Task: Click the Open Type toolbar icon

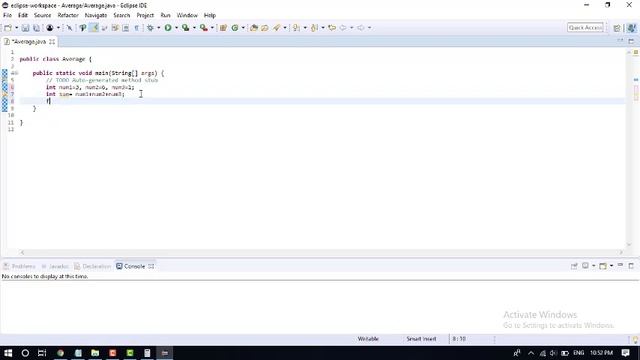Action: [254, 28]
